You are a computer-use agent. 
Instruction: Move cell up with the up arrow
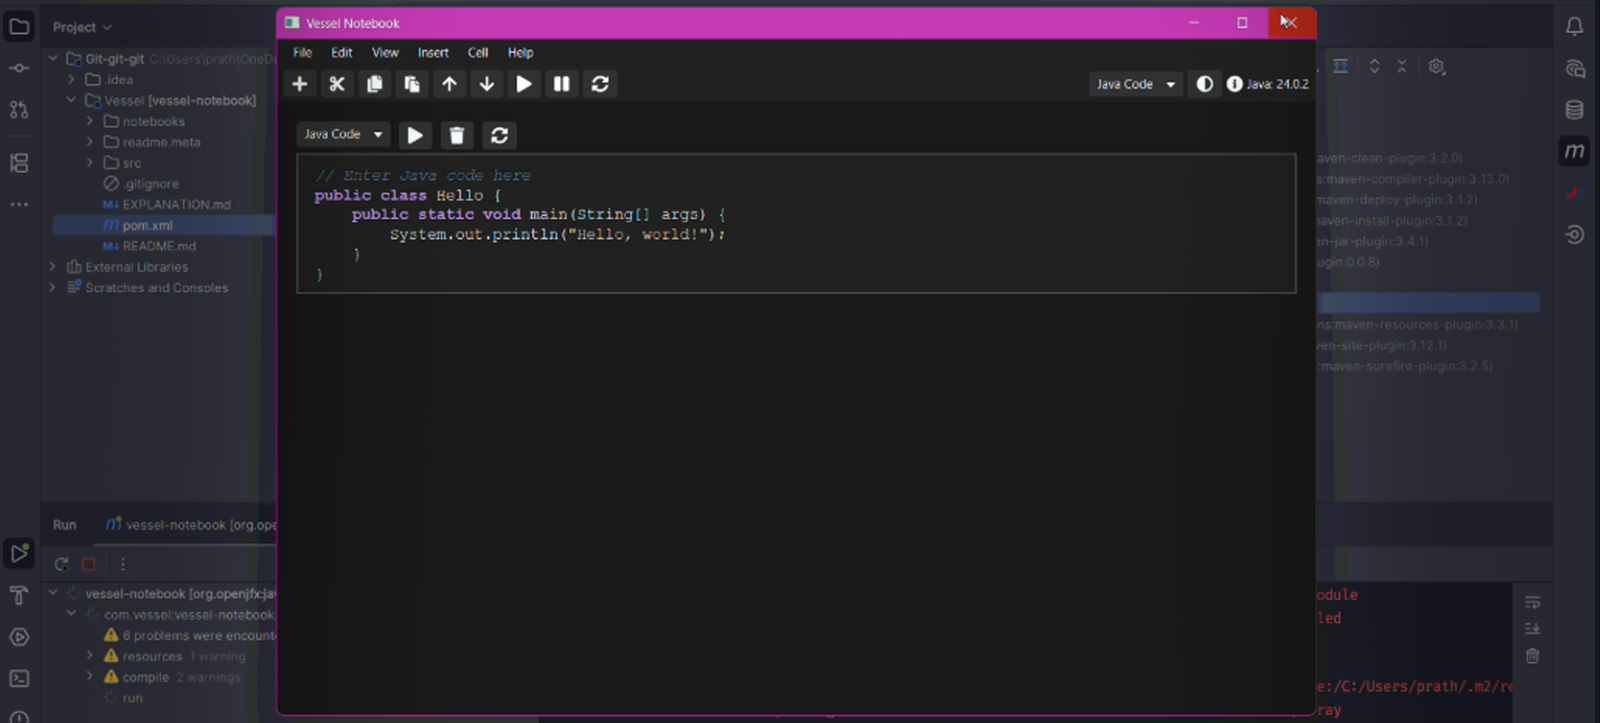[x=449, y=84]
